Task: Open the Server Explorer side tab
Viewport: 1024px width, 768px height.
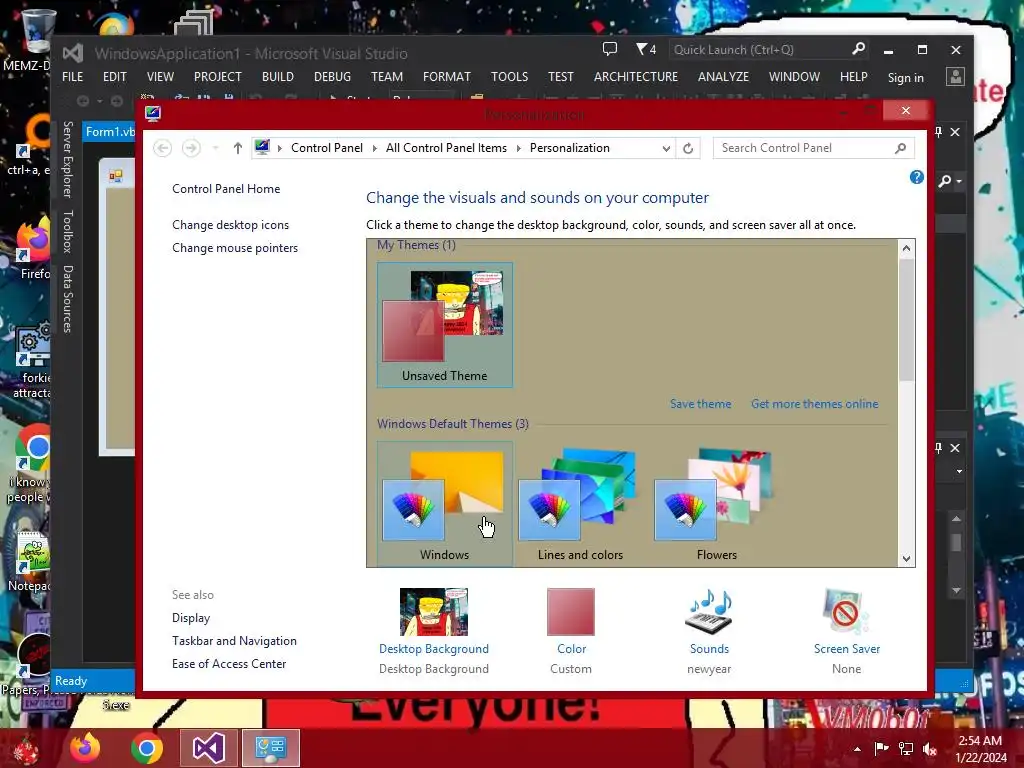Action: [x=67, y=159]
